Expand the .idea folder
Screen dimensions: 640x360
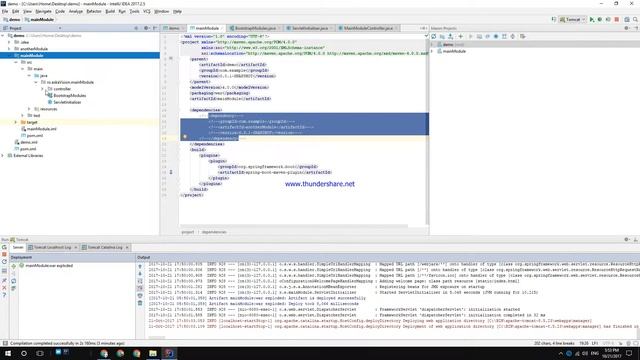coord(9,42)
